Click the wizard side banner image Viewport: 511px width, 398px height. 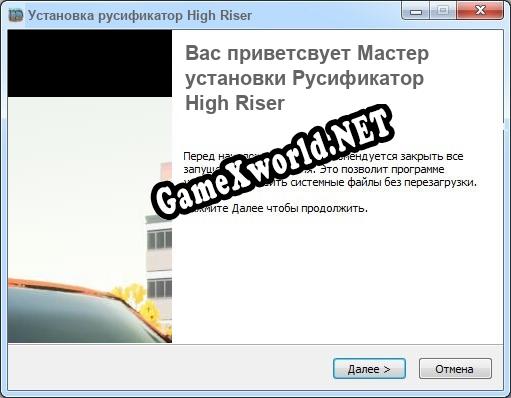[x=90, y=186]
